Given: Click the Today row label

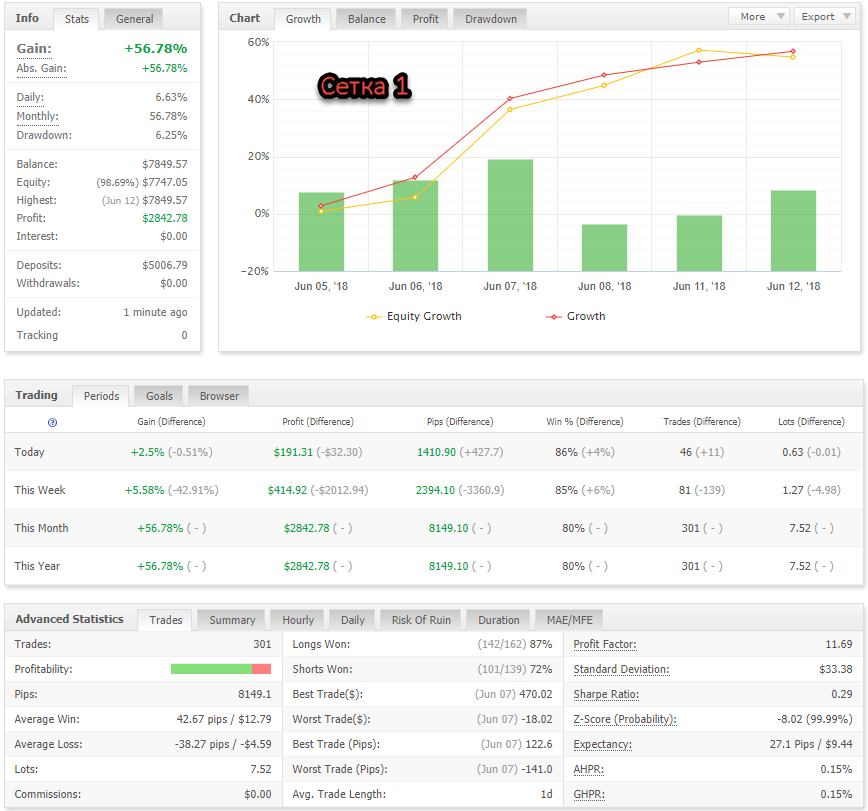Looking at the screenshot, I should (x=29, y=452).
